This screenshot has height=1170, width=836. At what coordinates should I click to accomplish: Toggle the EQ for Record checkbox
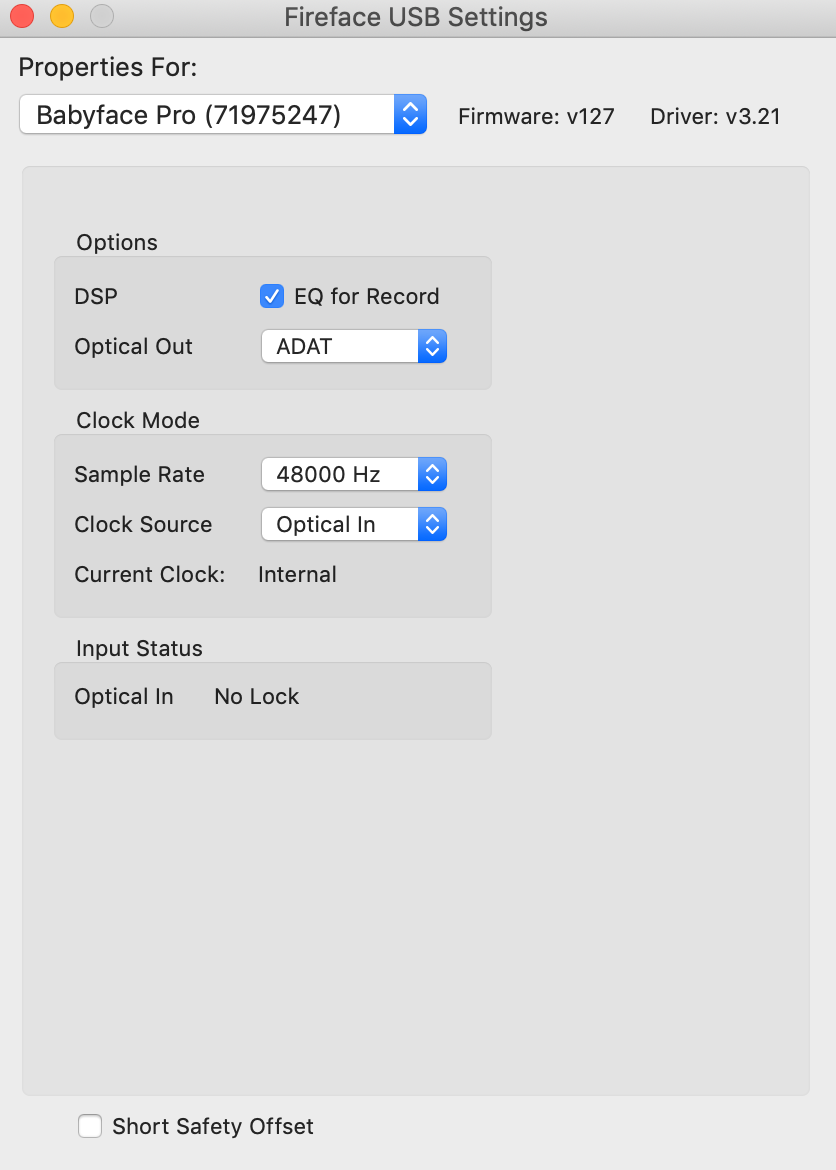click(x=272, y=296)
